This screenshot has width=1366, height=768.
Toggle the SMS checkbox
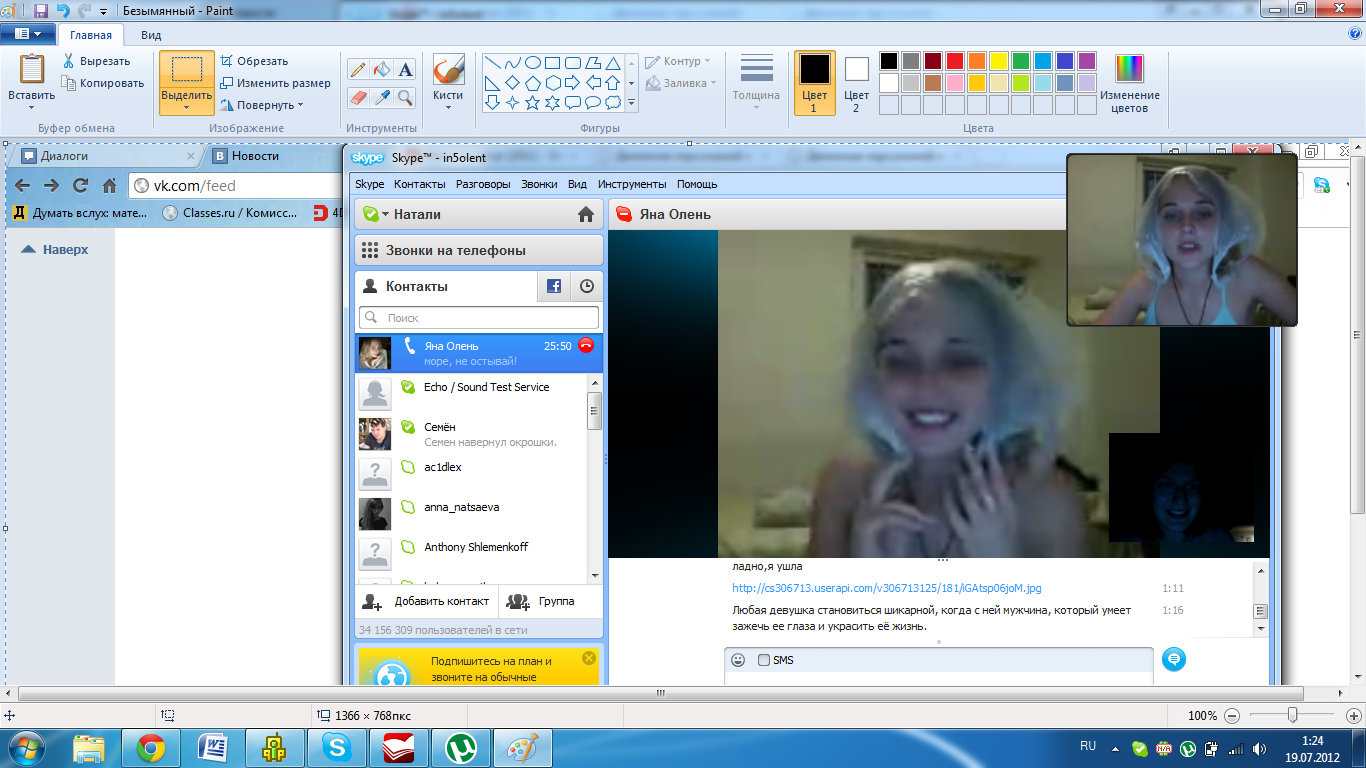tap(764, 660)
